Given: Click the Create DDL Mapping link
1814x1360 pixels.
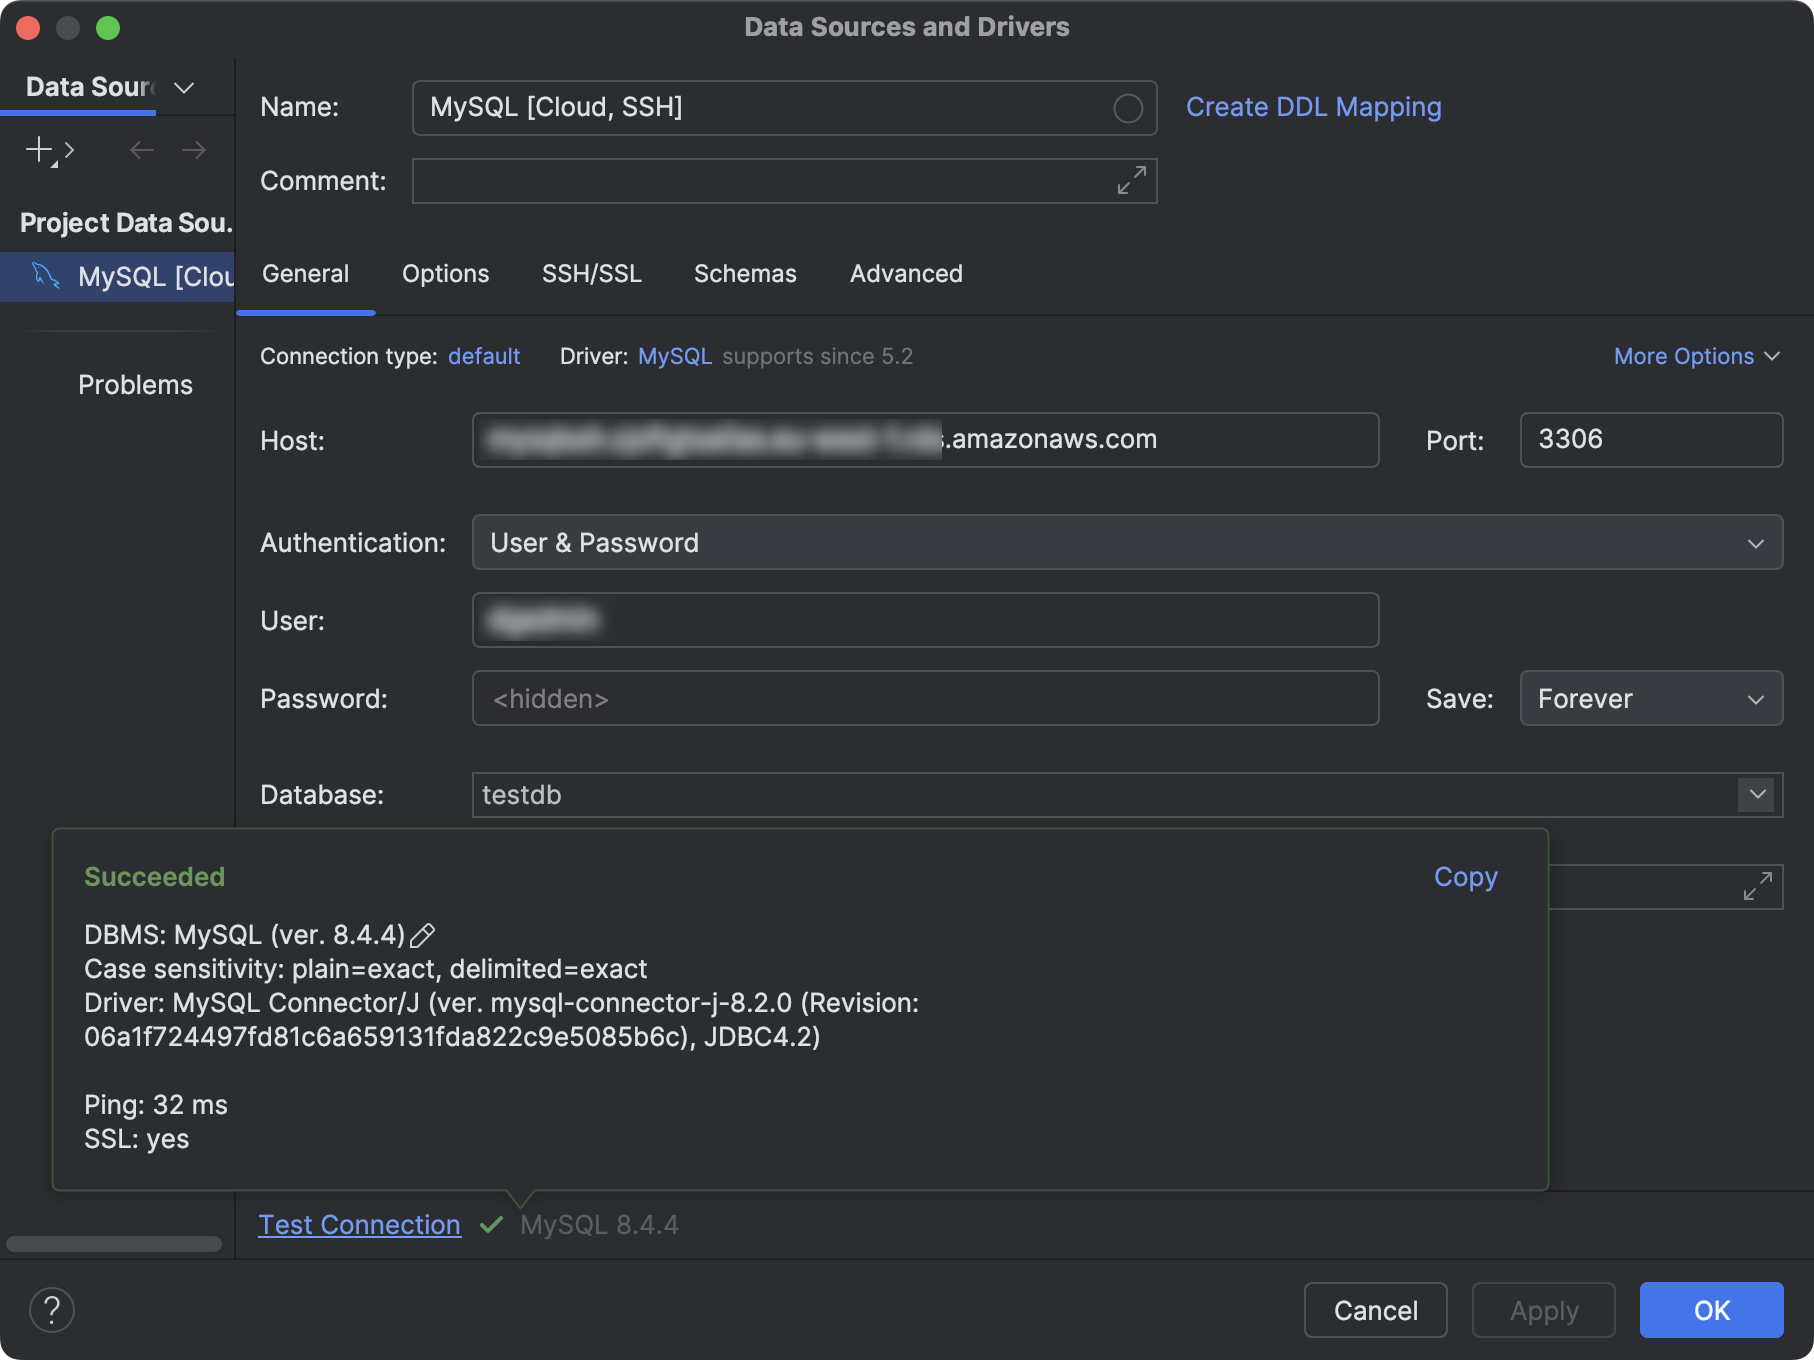Looking at the screenshot, I should [1313, 107].
